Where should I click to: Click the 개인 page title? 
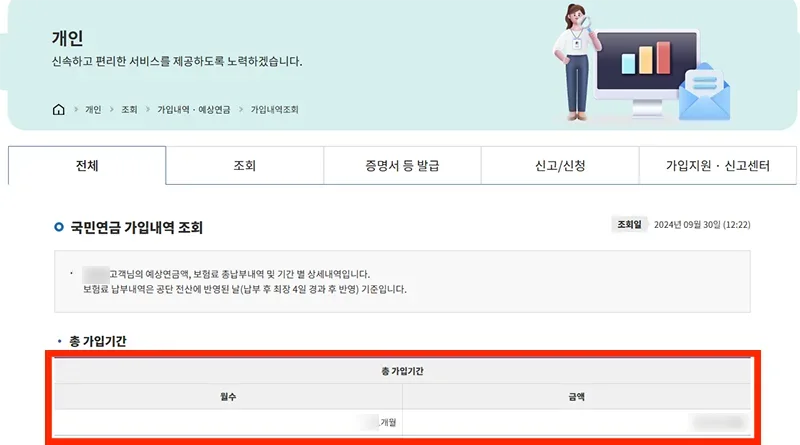coord(67,38)
